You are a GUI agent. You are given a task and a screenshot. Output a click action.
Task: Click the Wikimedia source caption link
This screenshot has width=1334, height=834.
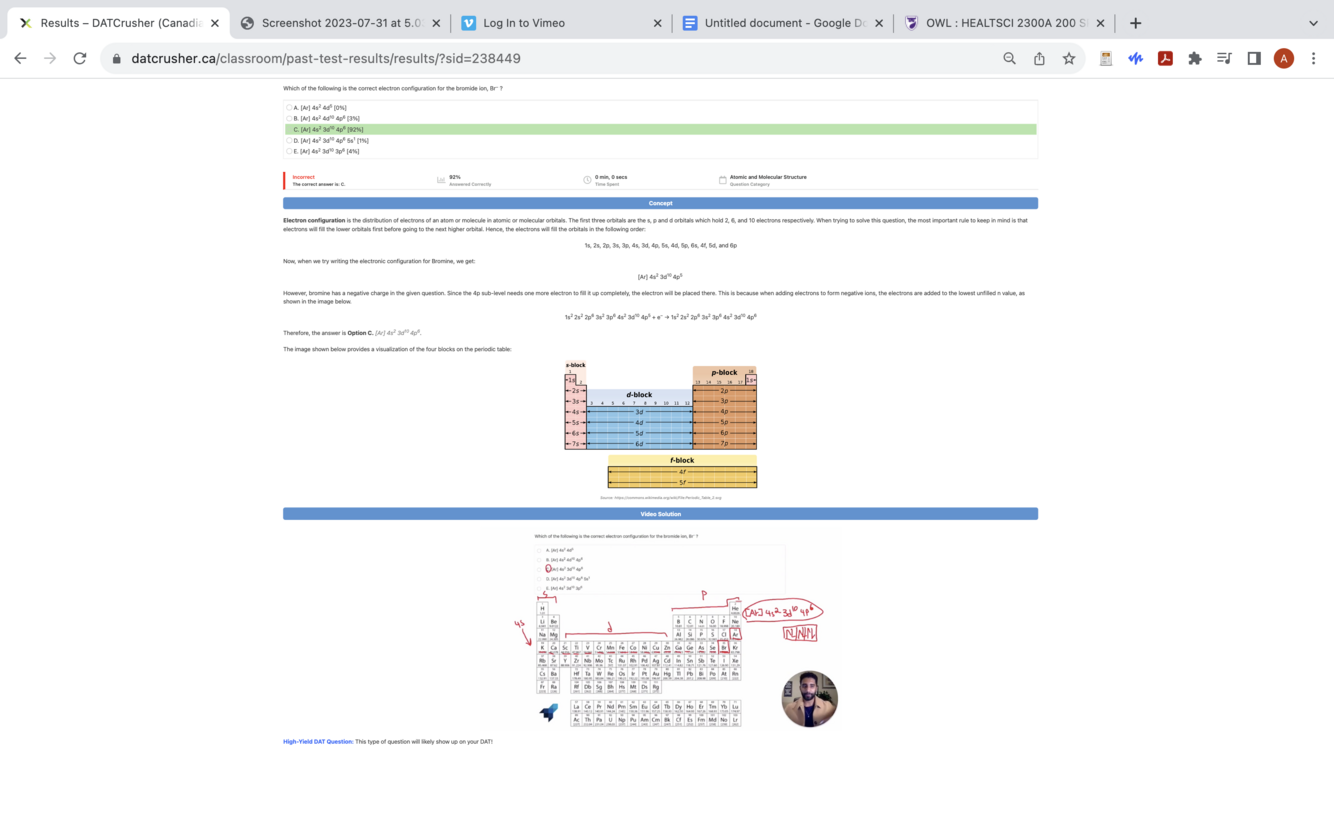(661, 497)
